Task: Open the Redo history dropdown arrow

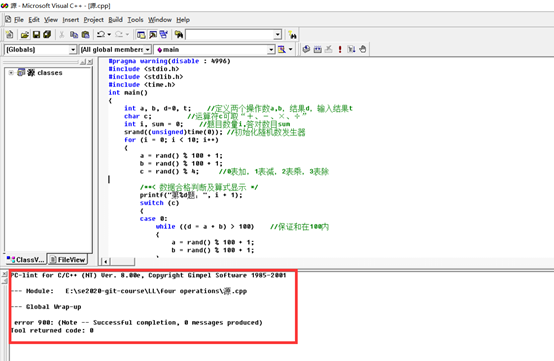Action: click(127, 35)
